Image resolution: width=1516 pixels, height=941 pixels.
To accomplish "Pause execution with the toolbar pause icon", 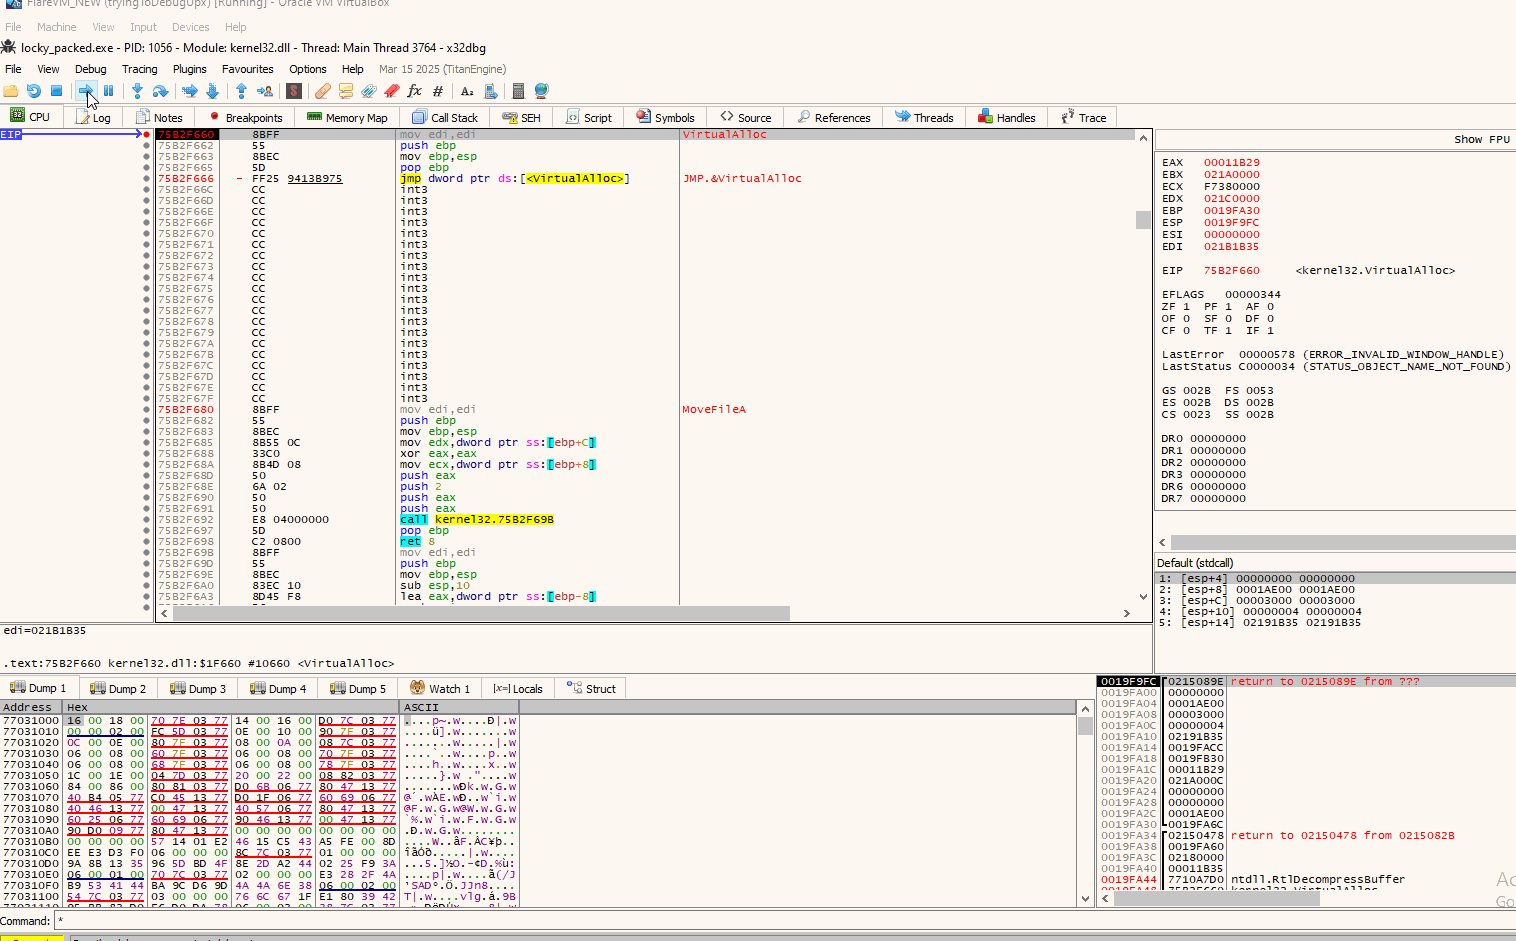I will click(108, 91).
